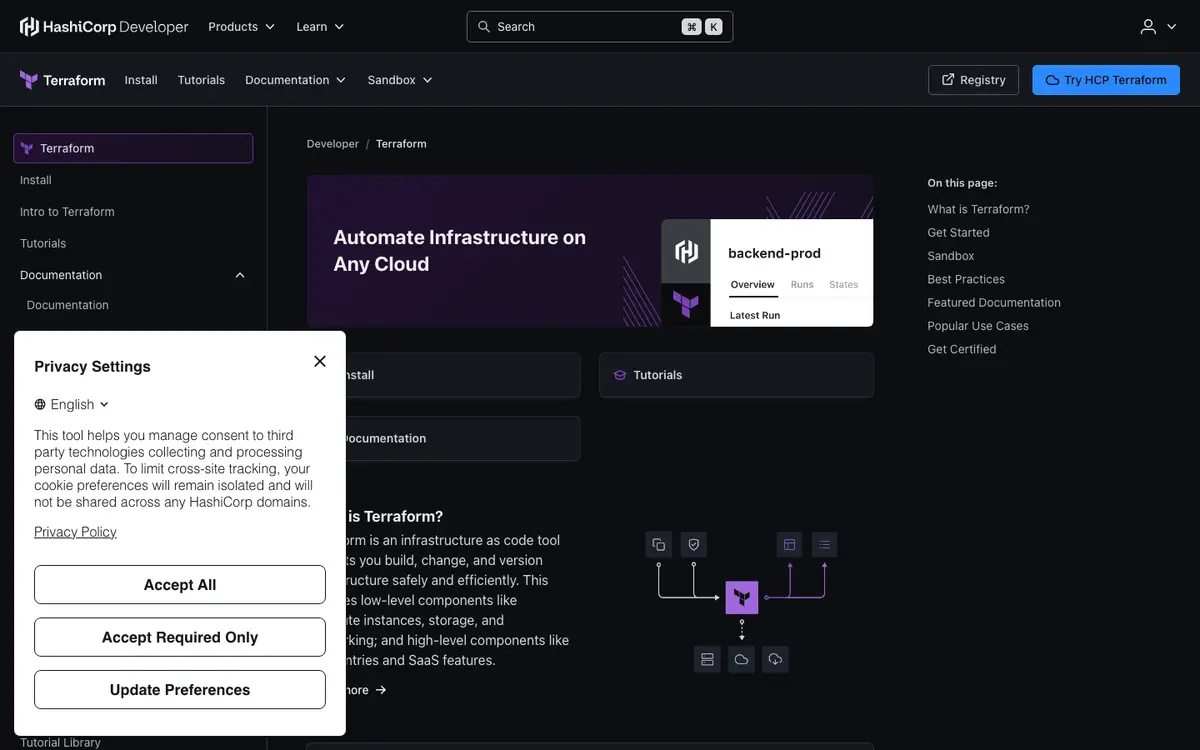Jump to Get Certified section

click(962, 349)
